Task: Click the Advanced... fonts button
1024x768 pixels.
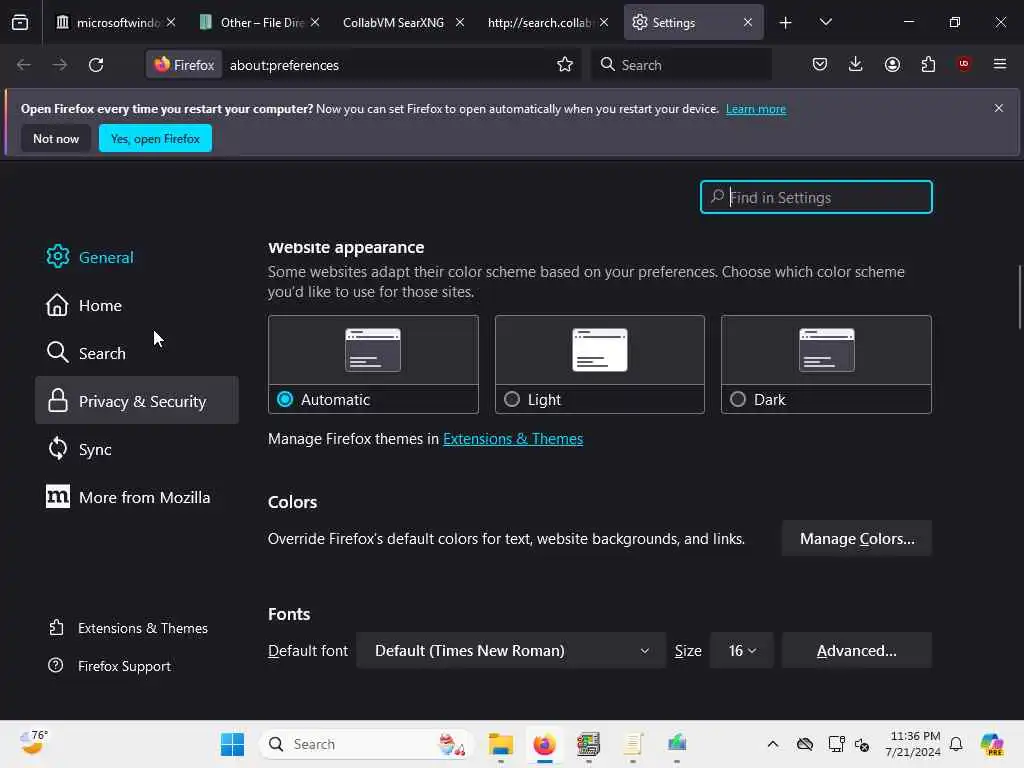Action: coord(857,650)
